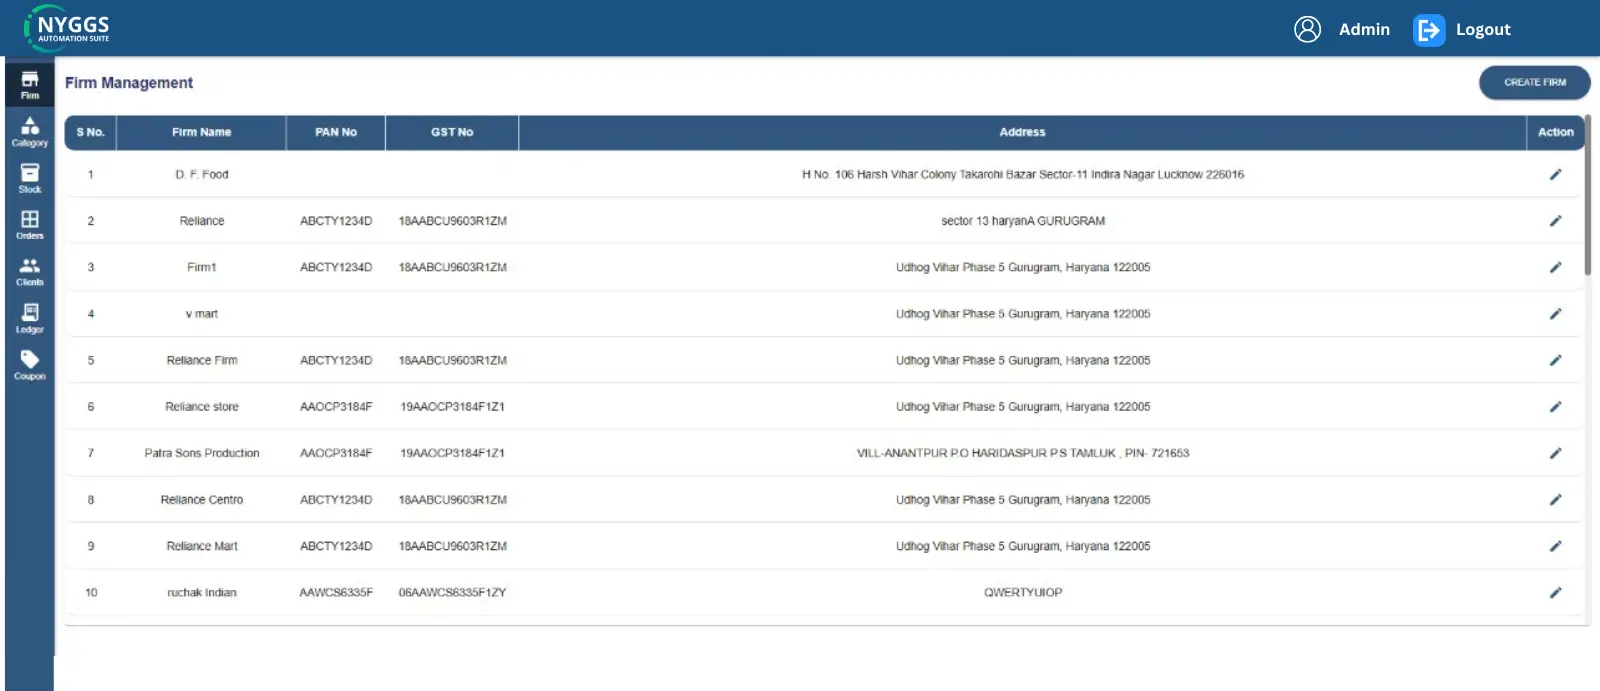The image size is (1600, 691).
Task: Edit the Patra Sons Production row
Action: [1555, 453]
